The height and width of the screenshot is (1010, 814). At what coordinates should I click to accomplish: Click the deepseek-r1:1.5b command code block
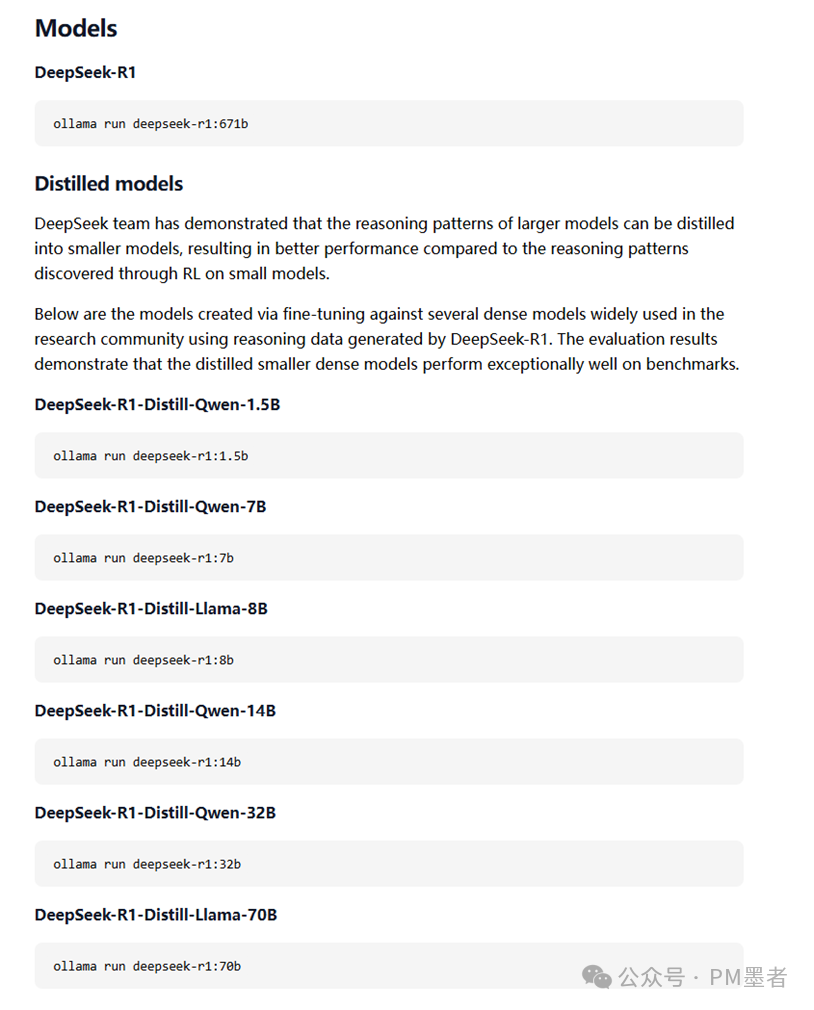[388, 455]
